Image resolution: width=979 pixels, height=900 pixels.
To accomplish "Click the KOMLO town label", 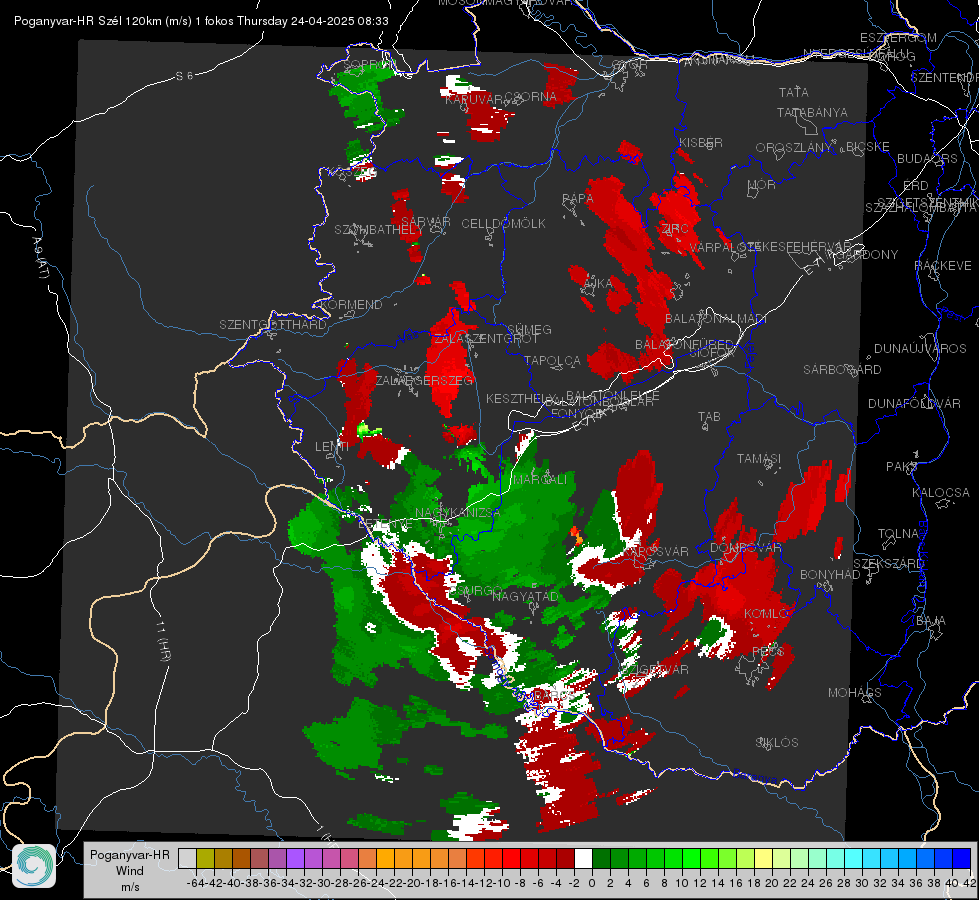I will (x=766, y=613).
